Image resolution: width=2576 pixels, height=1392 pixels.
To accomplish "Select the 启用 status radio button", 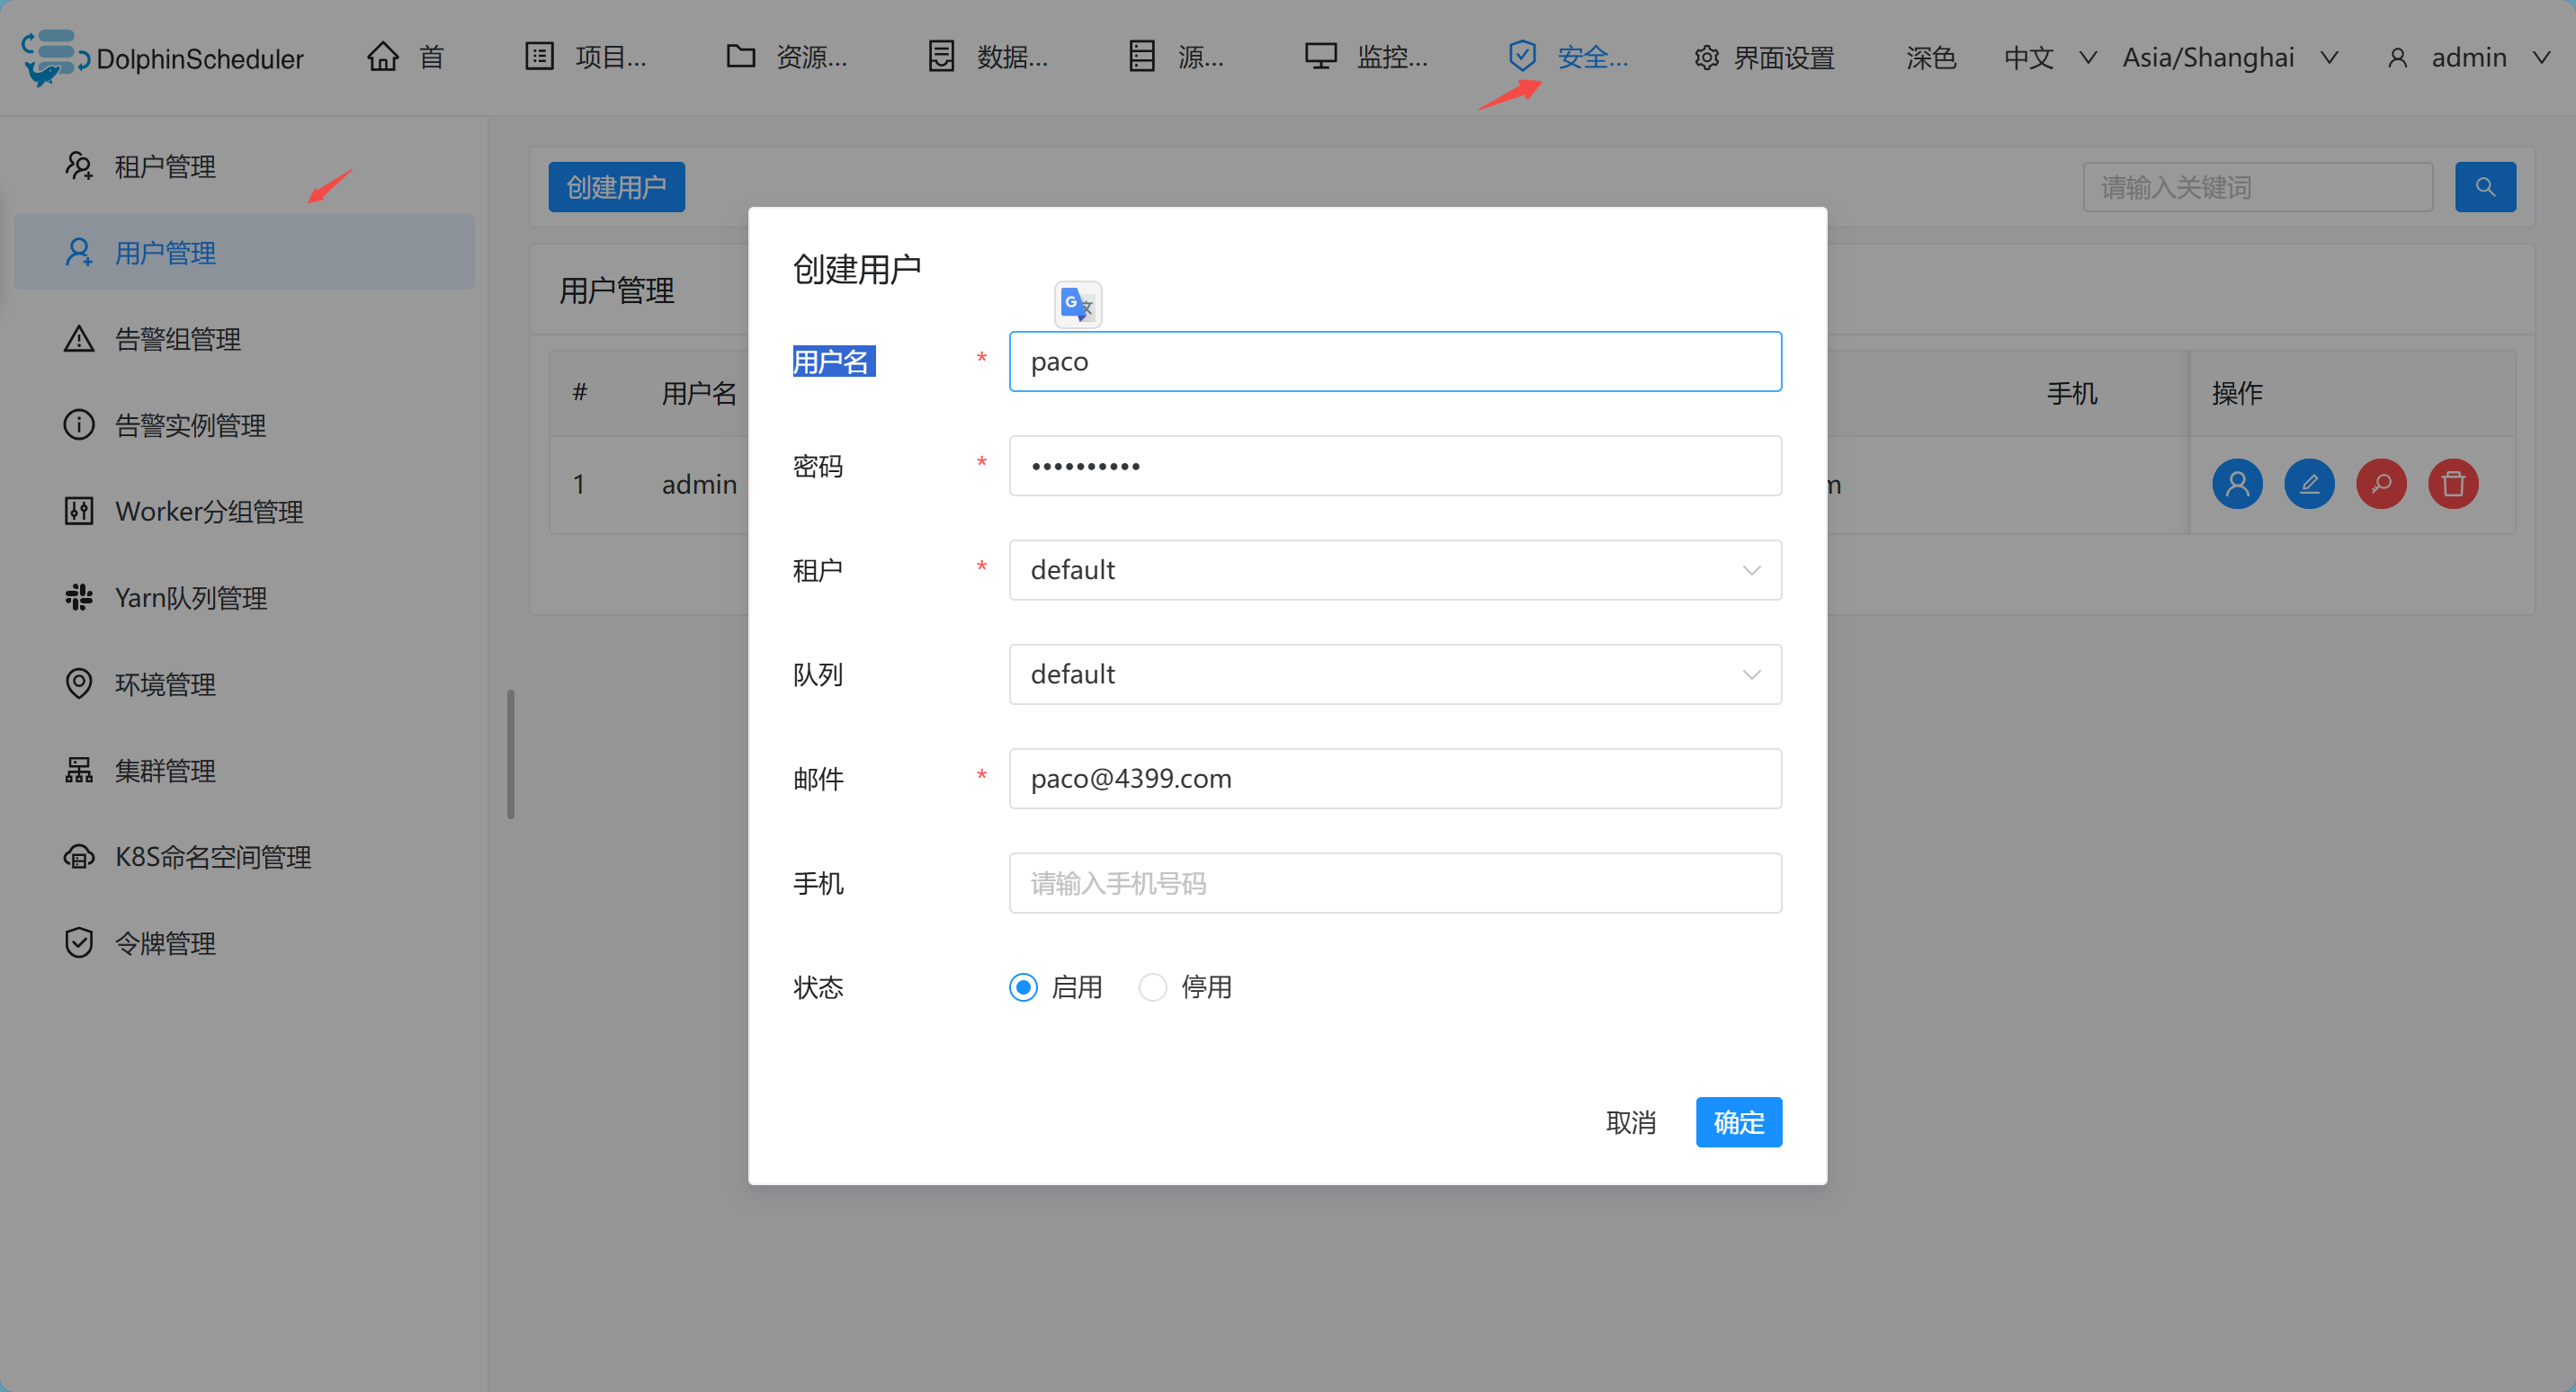I will (x=1023, y=987).
